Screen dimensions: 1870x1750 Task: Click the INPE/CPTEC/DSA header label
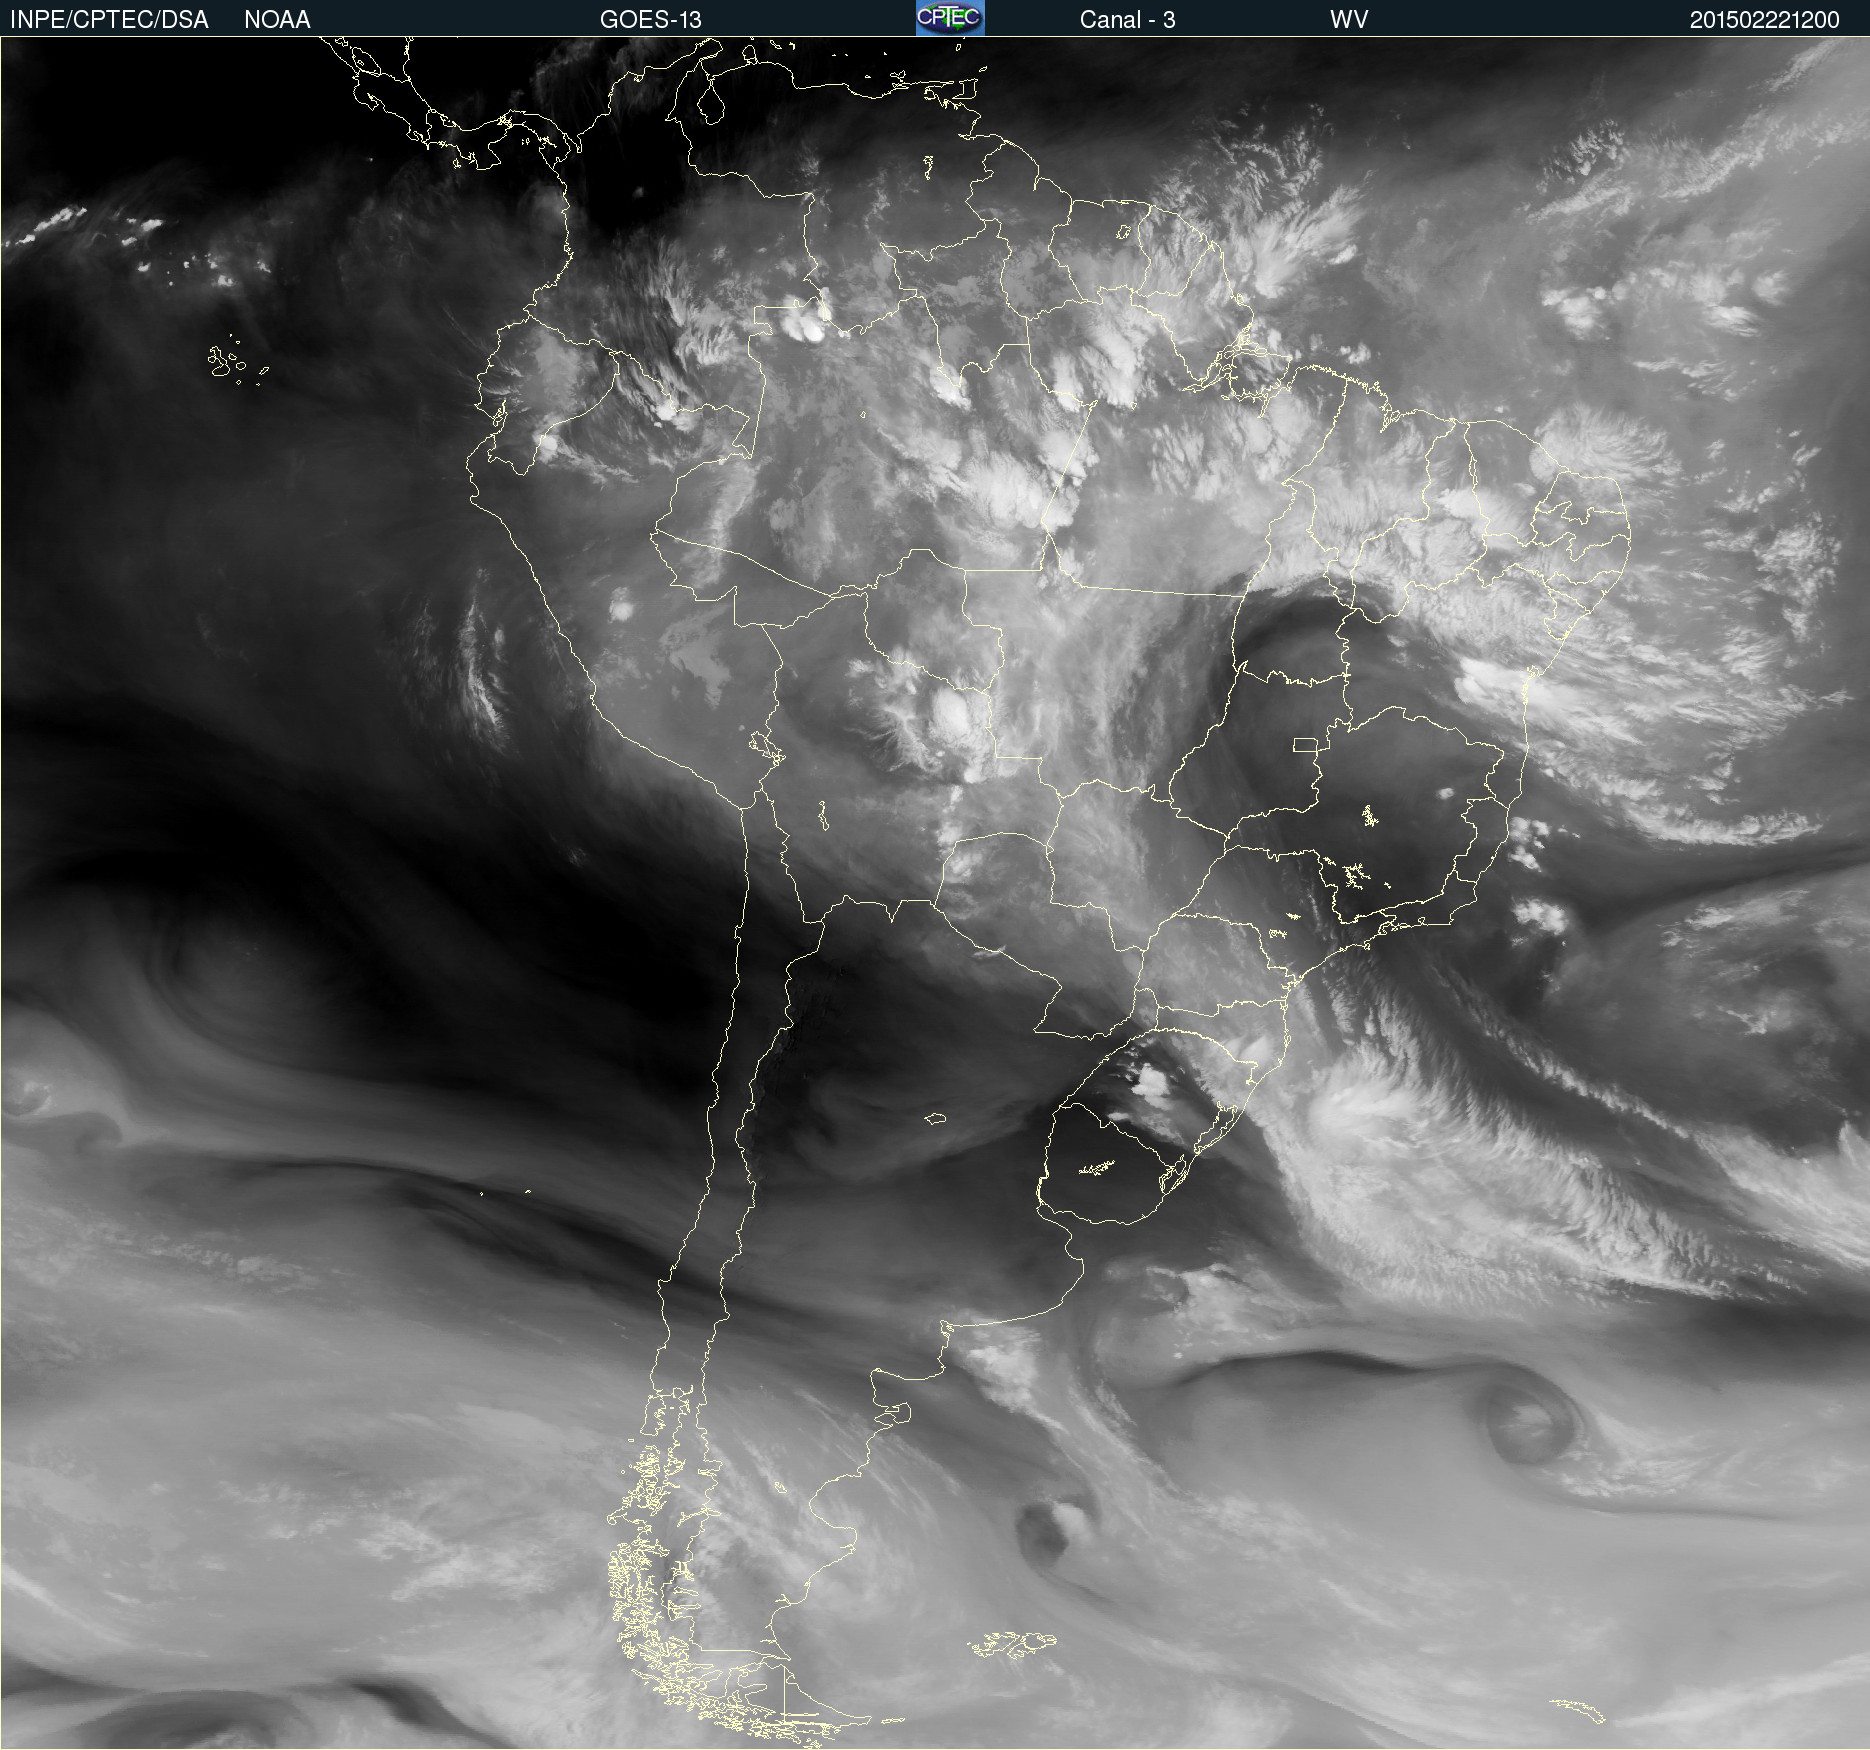(109, 19)
